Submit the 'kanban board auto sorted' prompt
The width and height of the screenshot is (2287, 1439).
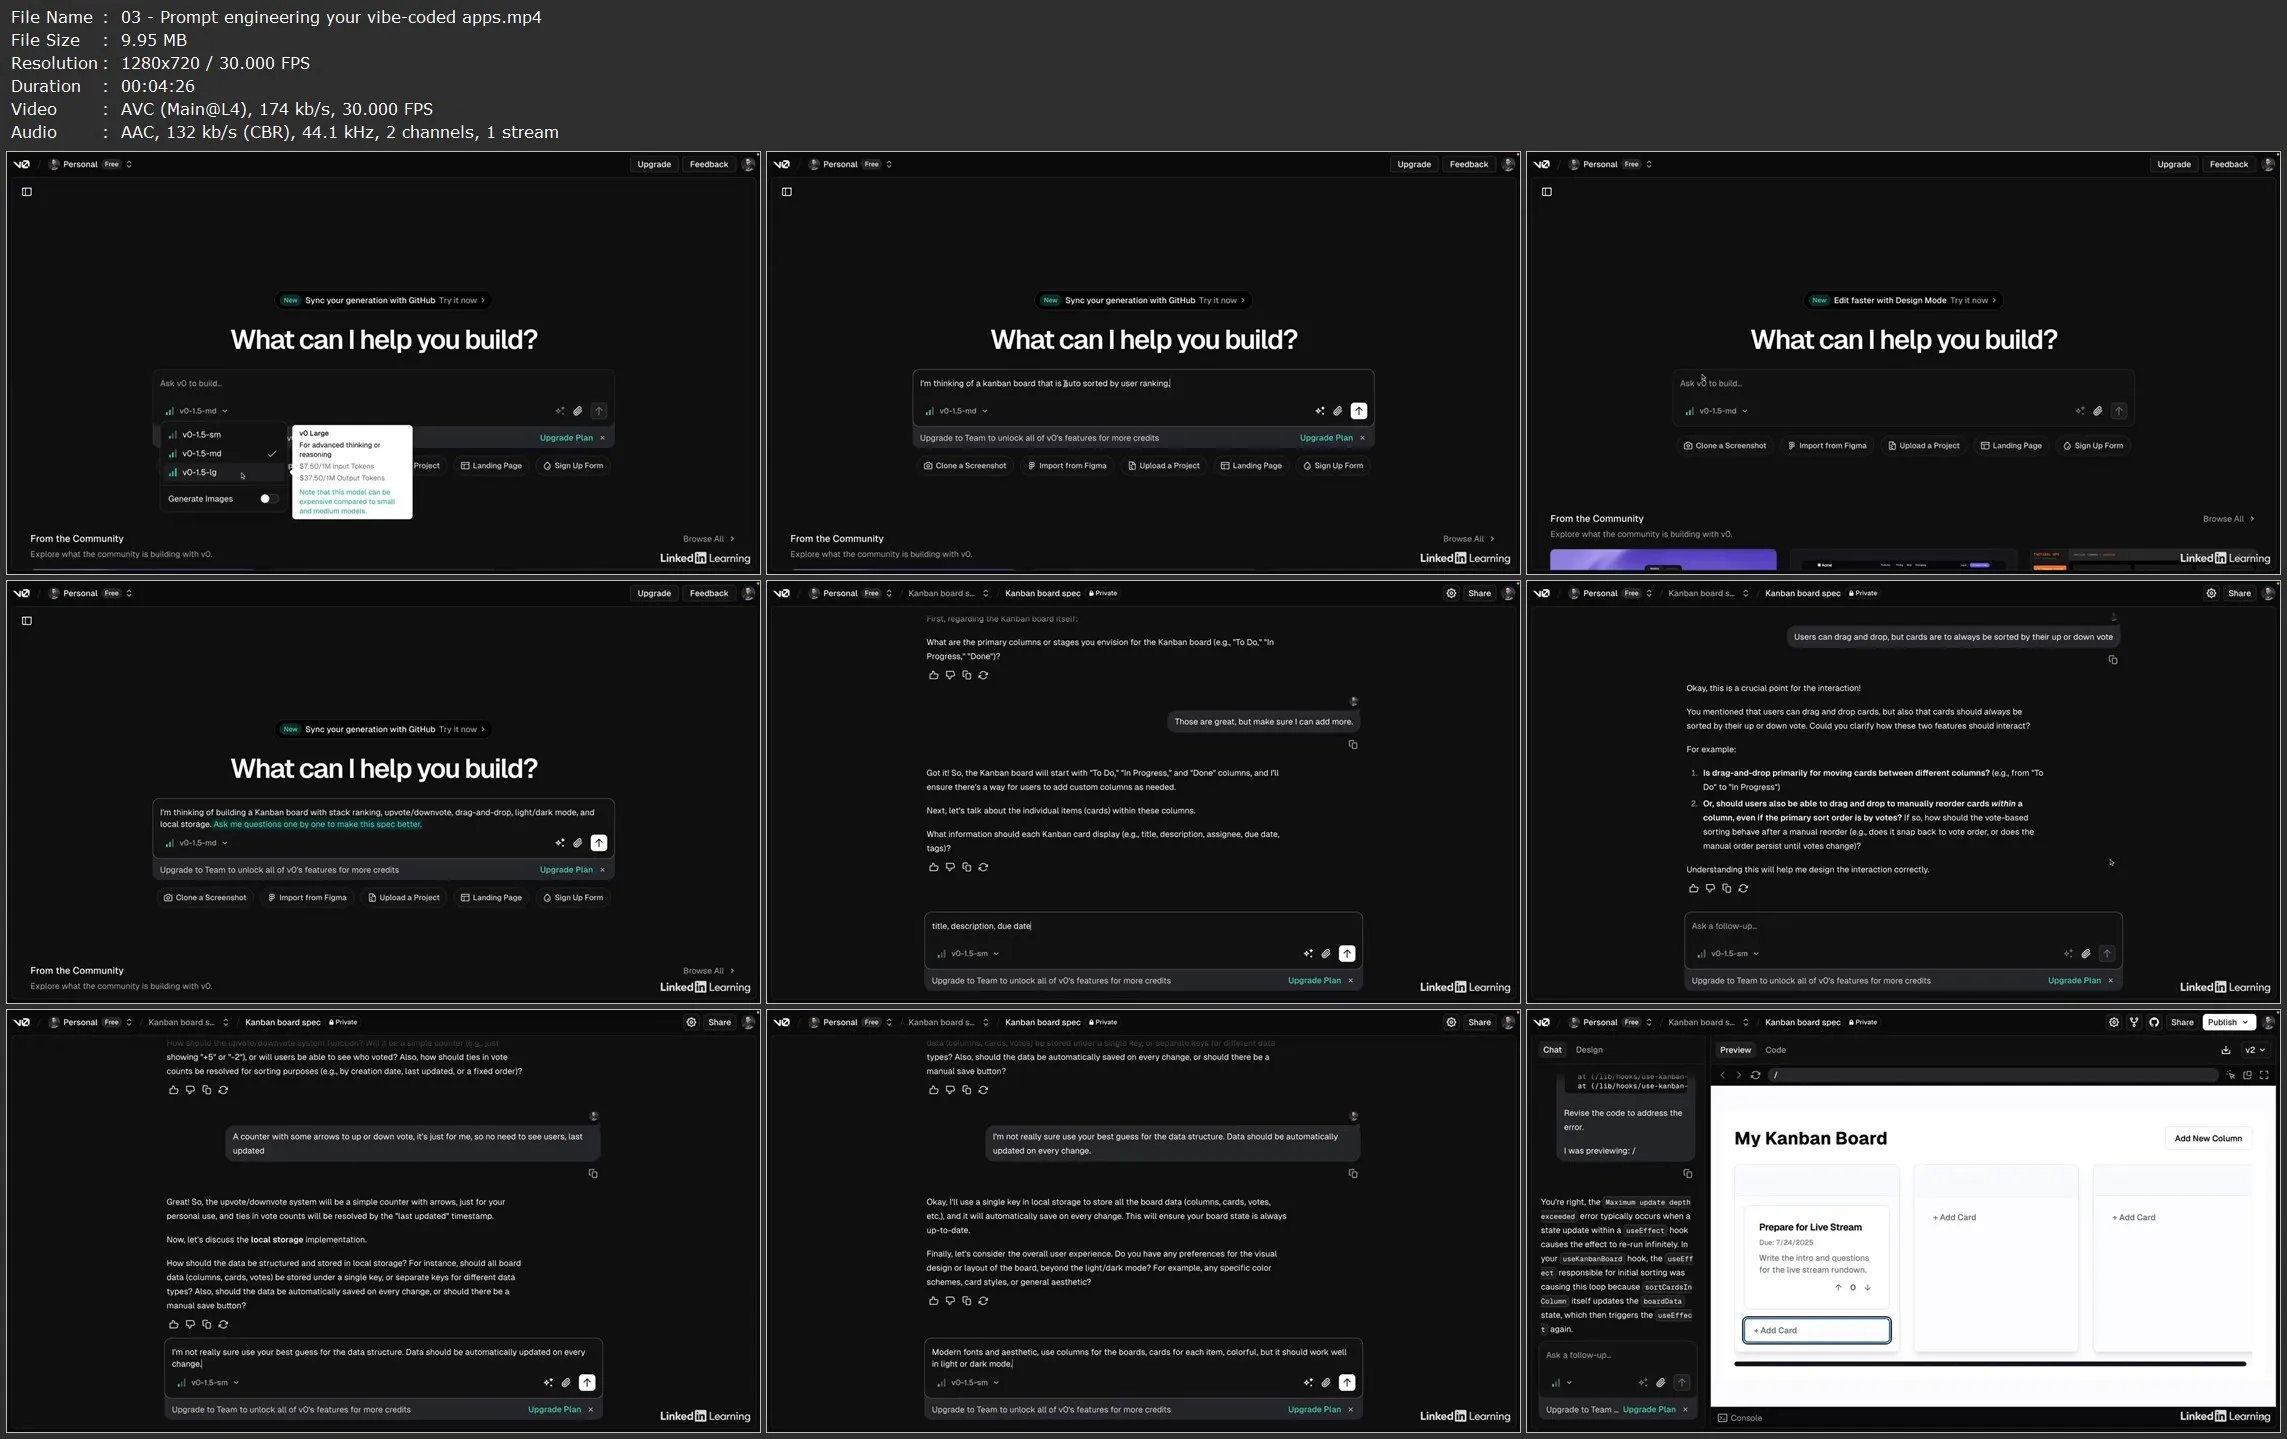point(1358,411)
